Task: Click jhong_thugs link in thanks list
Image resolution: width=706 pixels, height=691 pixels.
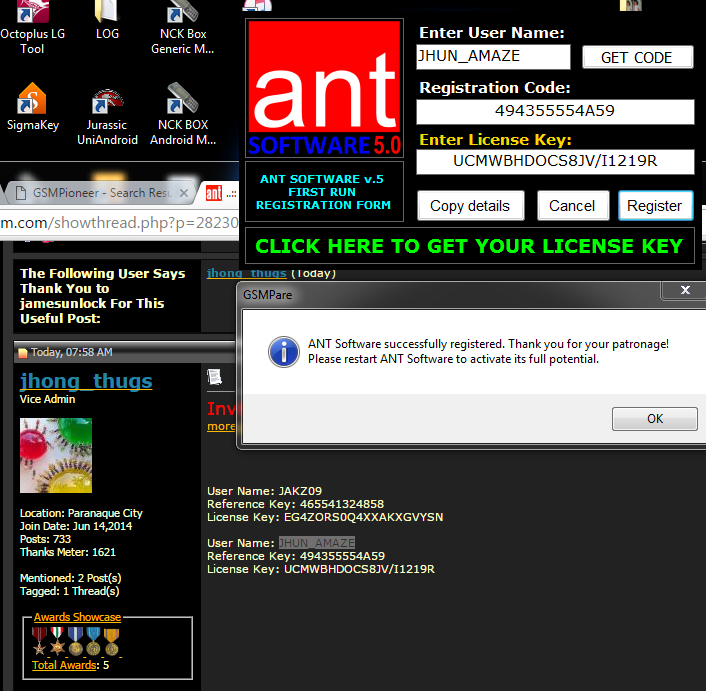Action: pos(246,273)
